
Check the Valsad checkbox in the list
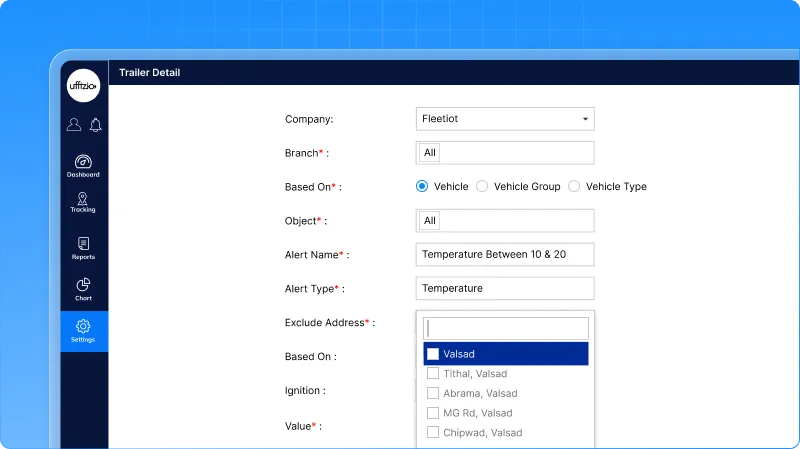433,354
